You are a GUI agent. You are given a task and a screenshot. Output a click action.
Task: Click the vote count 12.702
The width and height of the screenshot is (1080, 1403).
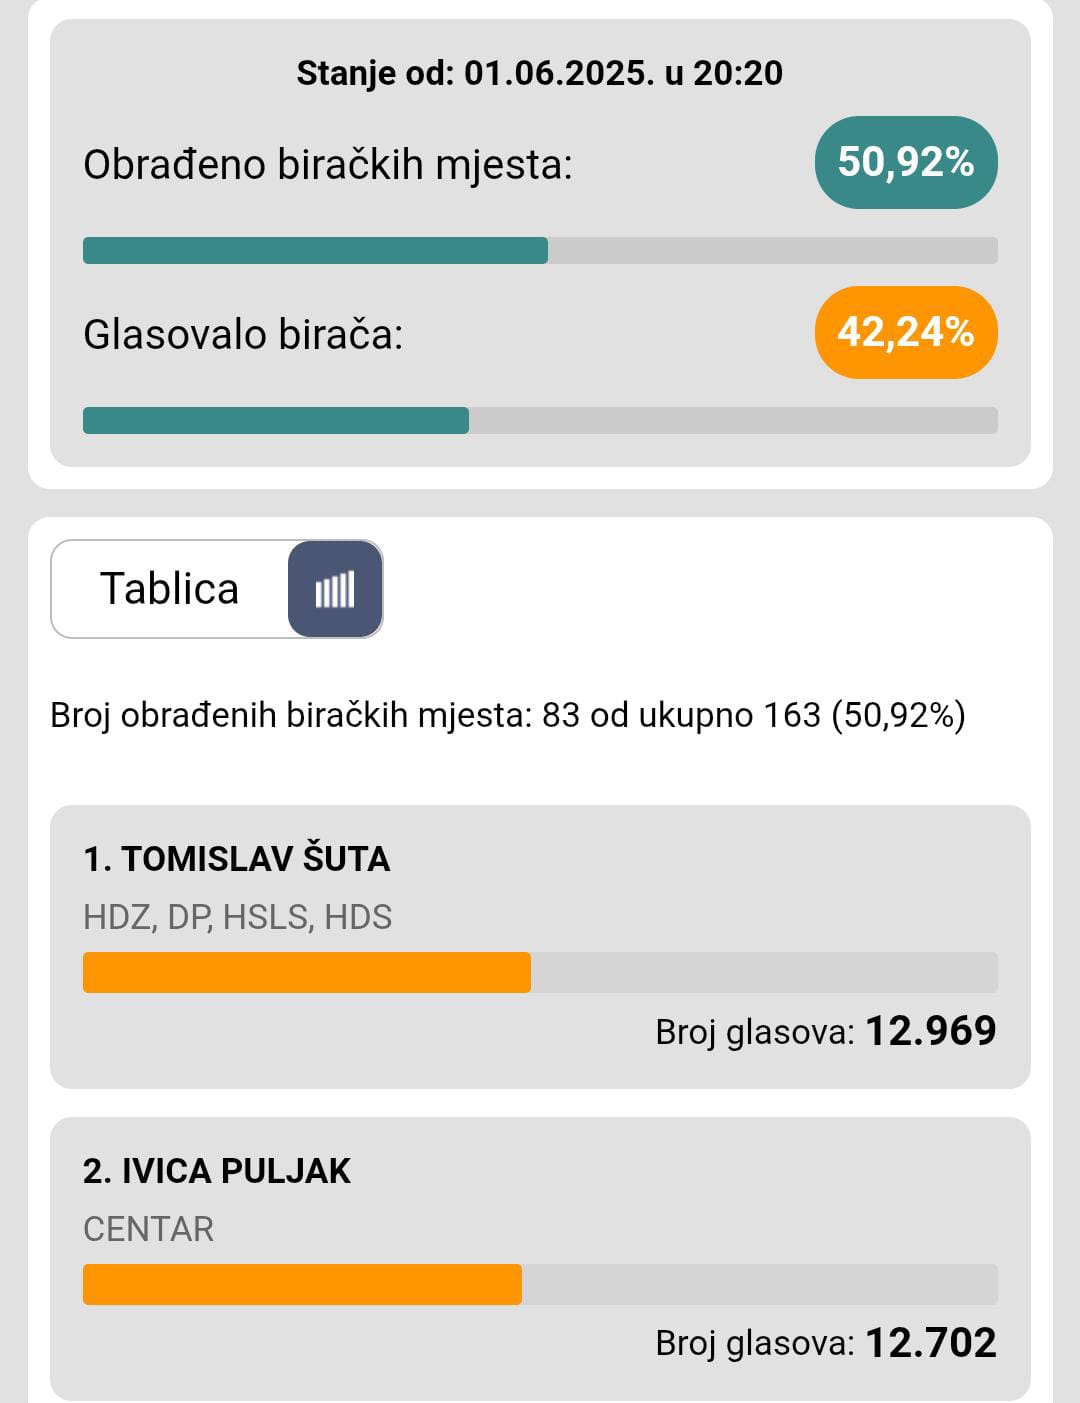click(x=931, y=1343)
